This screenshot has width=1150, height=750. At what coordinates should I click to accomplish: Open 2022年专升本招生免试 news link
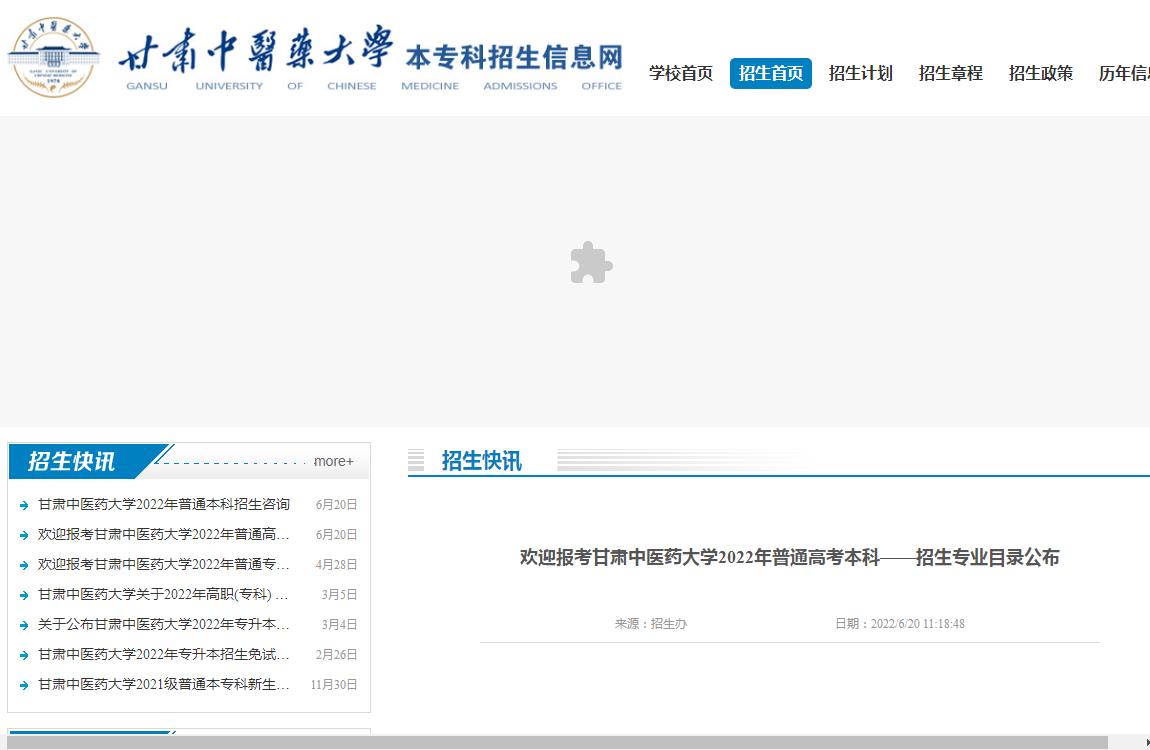[164, 655]
